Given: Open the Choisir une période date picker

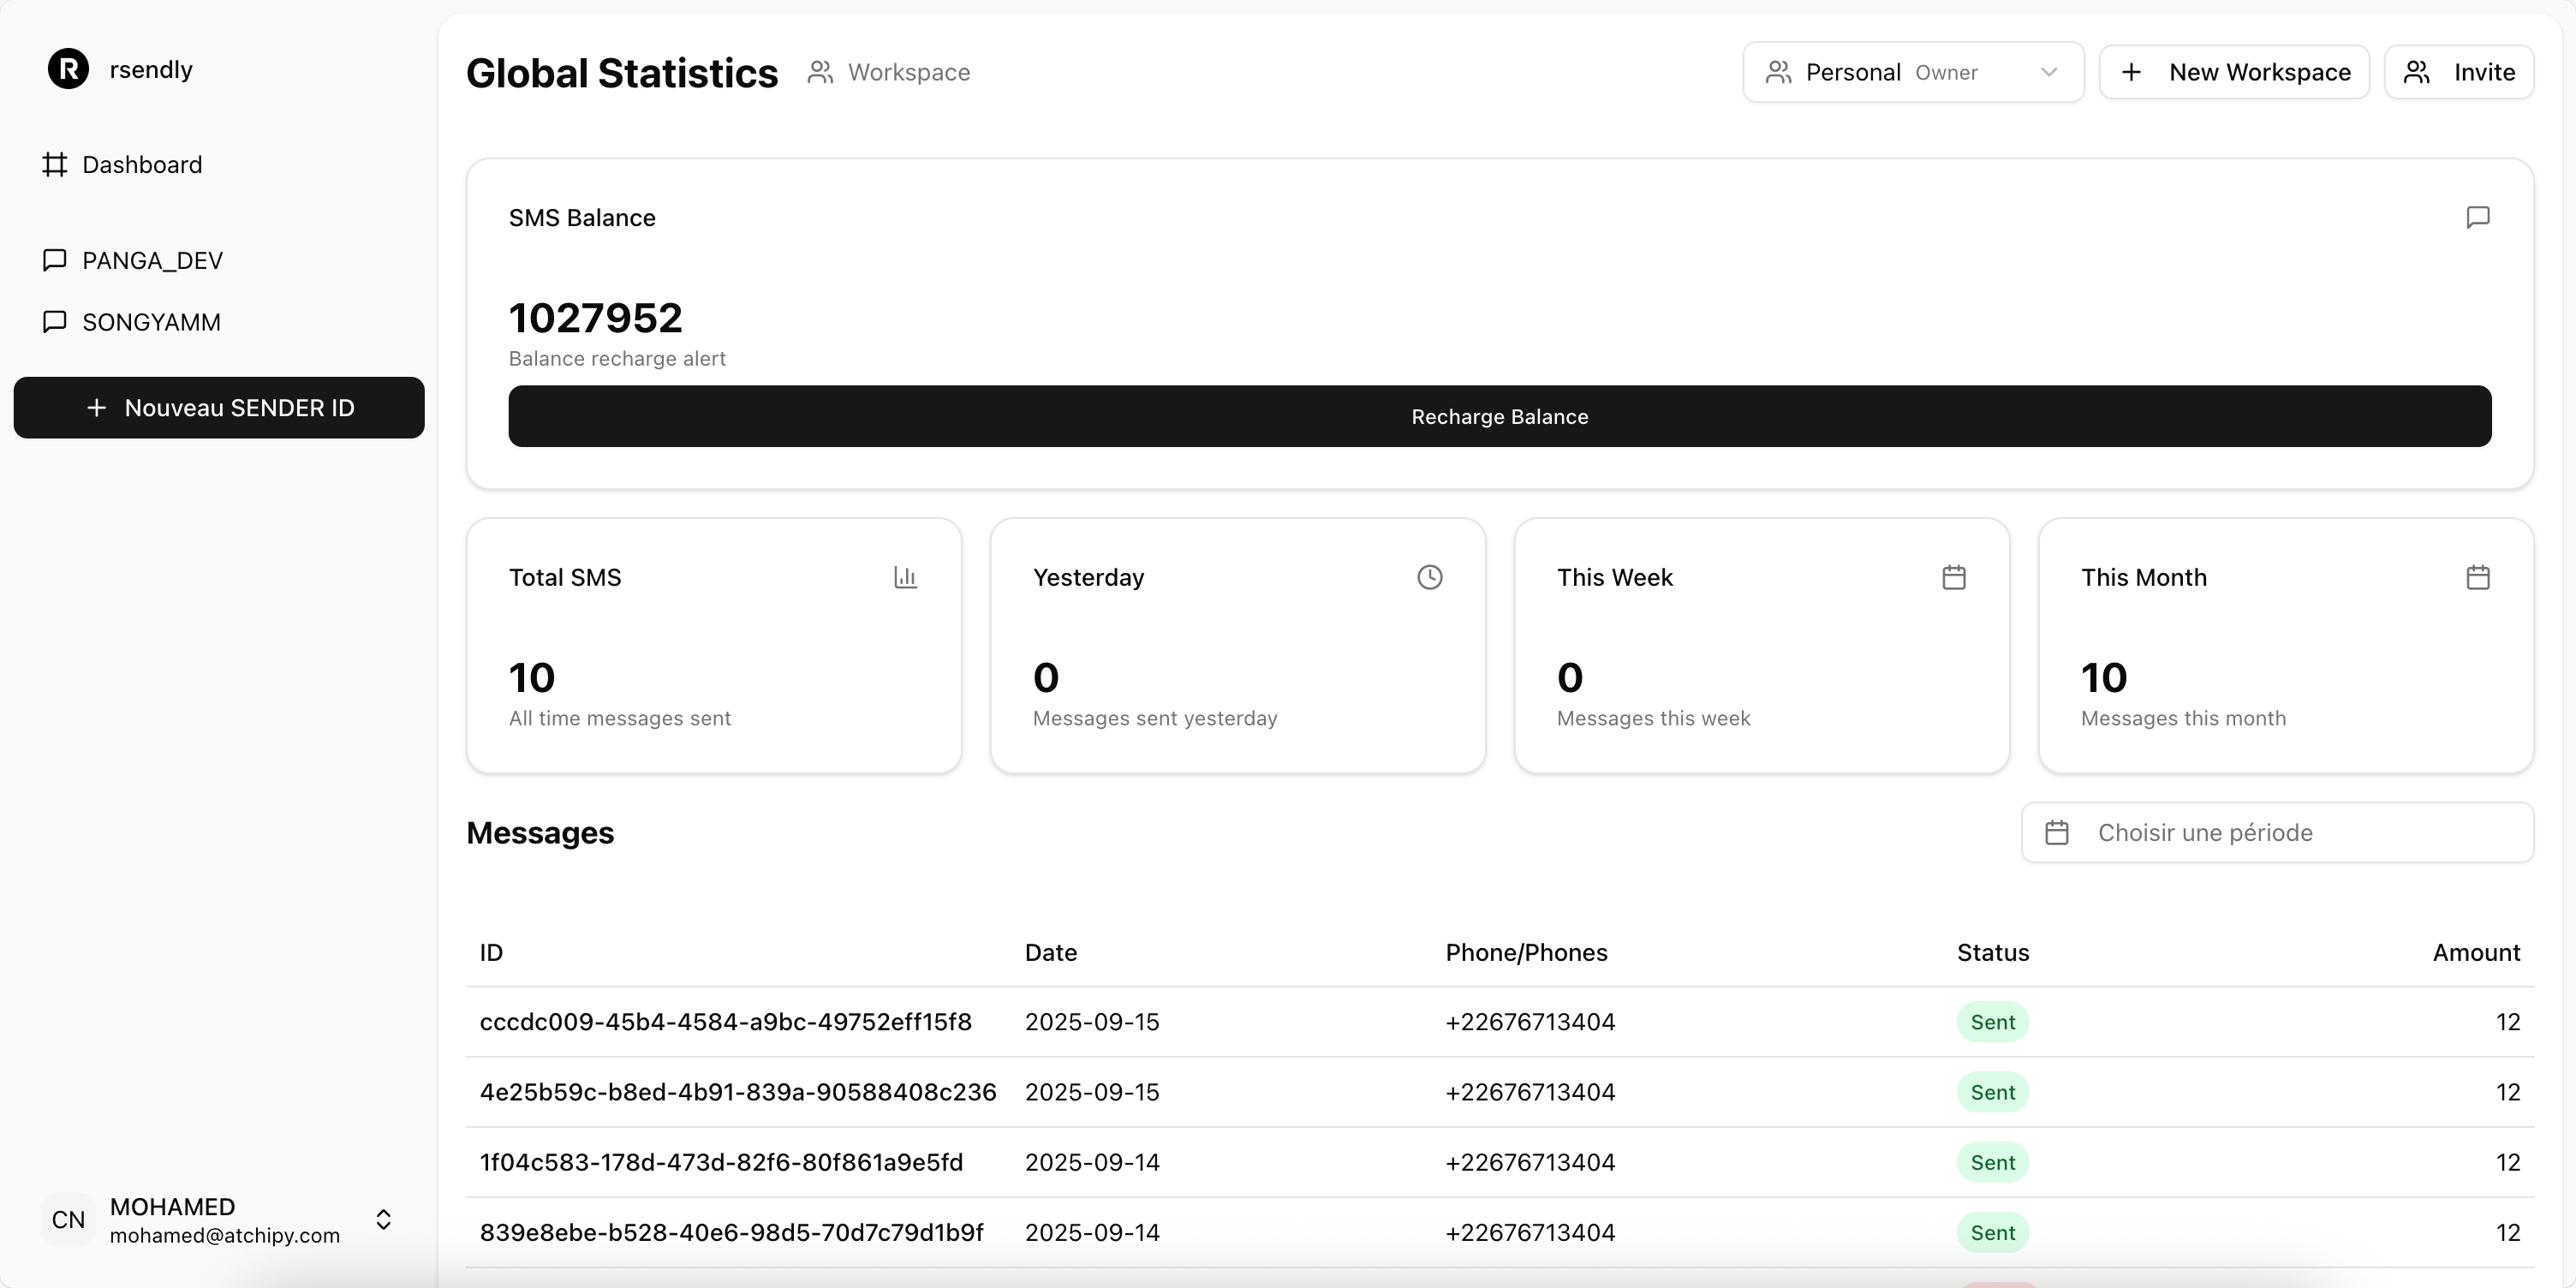Looking at the screenshot, I should tap(2276, 832).
